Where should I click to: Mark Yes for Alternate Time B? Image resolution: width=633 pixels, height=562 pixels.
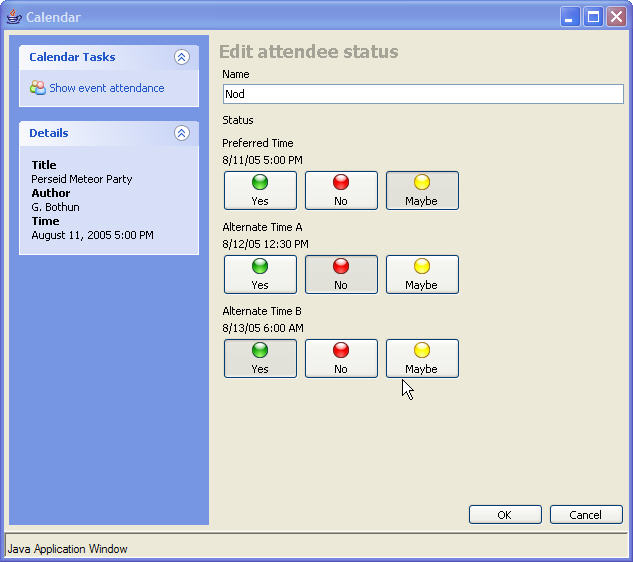[260, 359]
